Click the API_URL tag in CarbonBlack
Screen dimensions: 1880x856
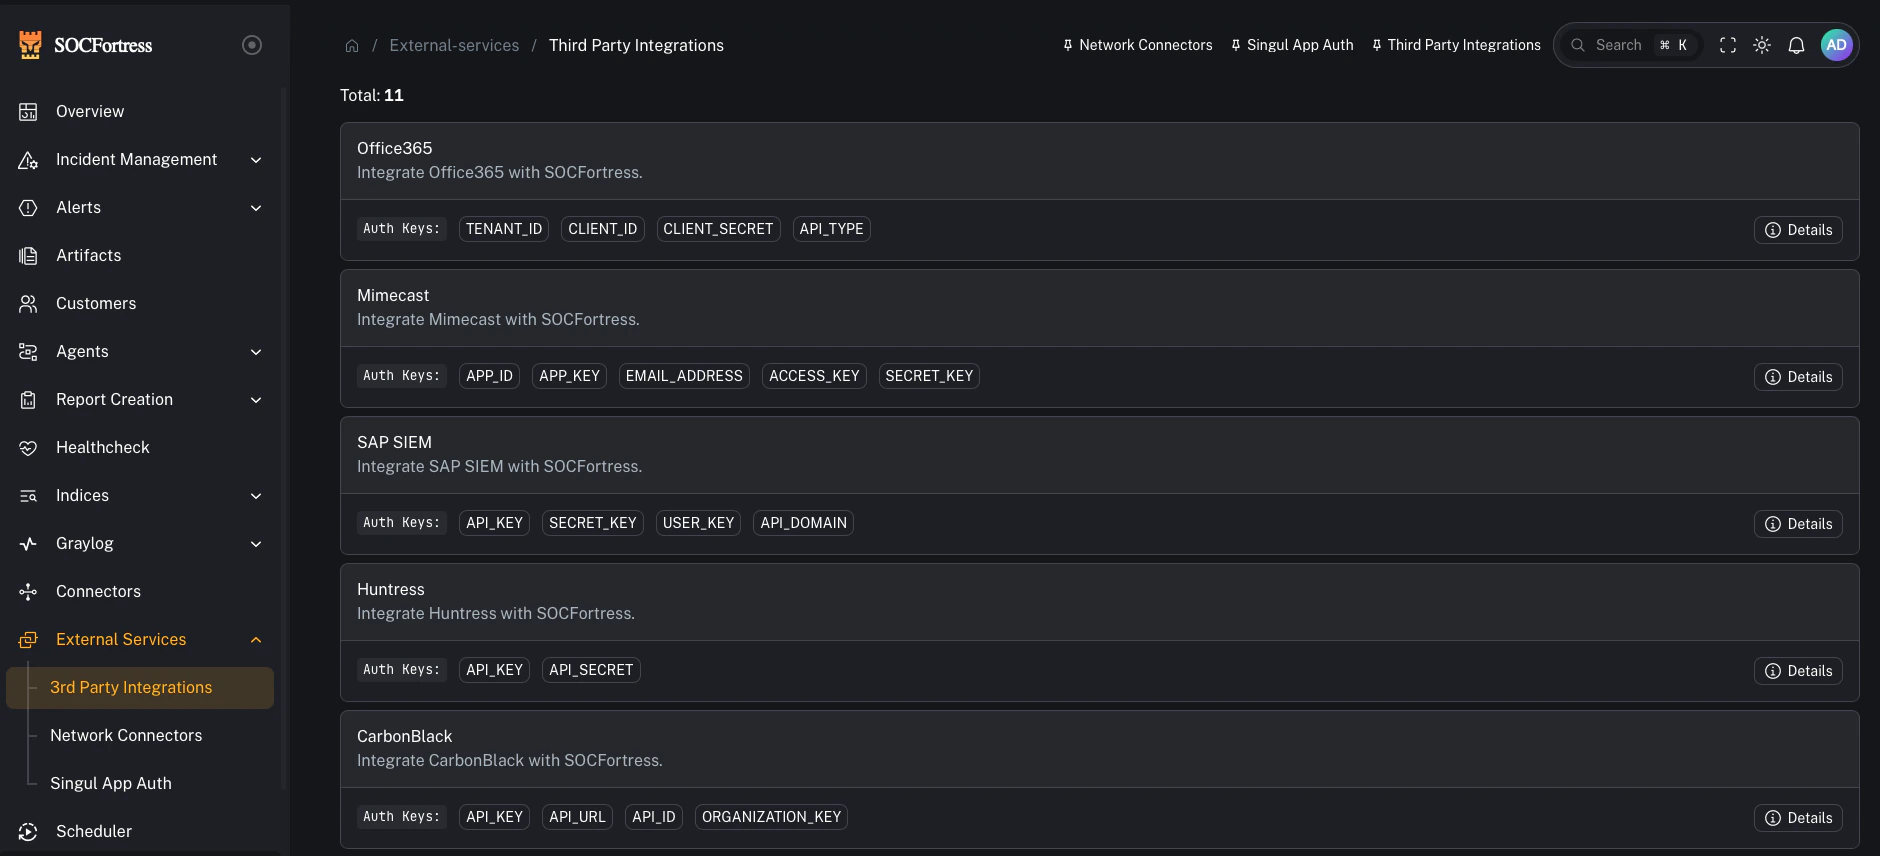(577, 817)
